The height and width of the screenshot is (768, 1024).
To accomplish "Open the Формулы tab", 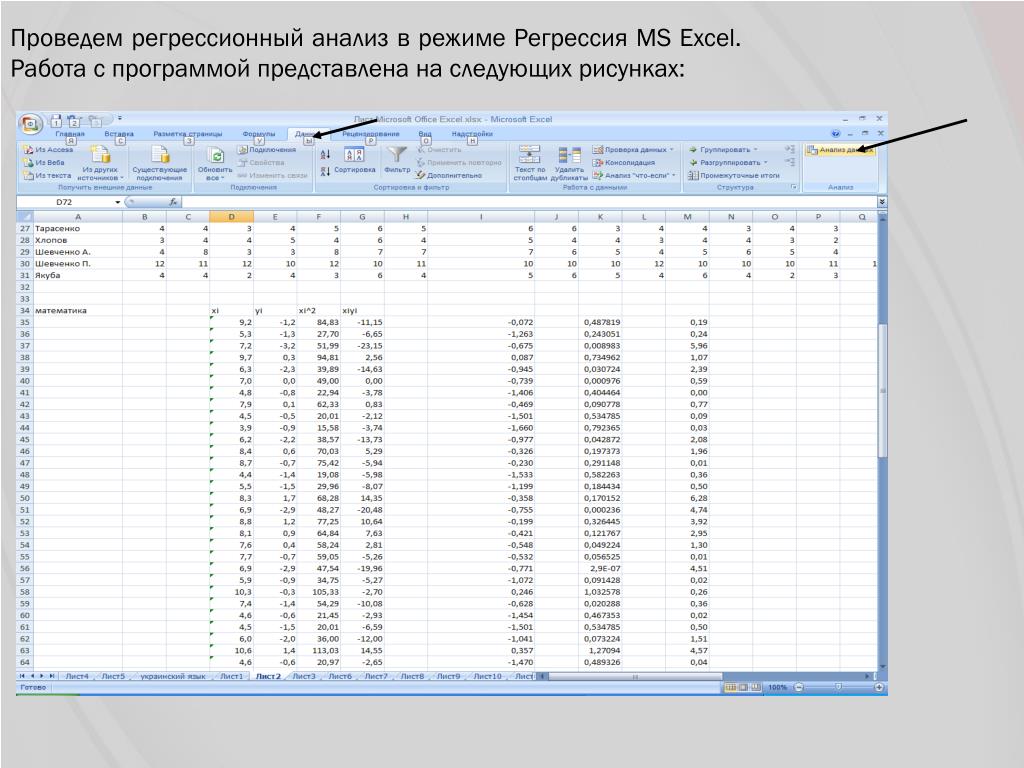I will pyautogui.click(x=259, y=134).
